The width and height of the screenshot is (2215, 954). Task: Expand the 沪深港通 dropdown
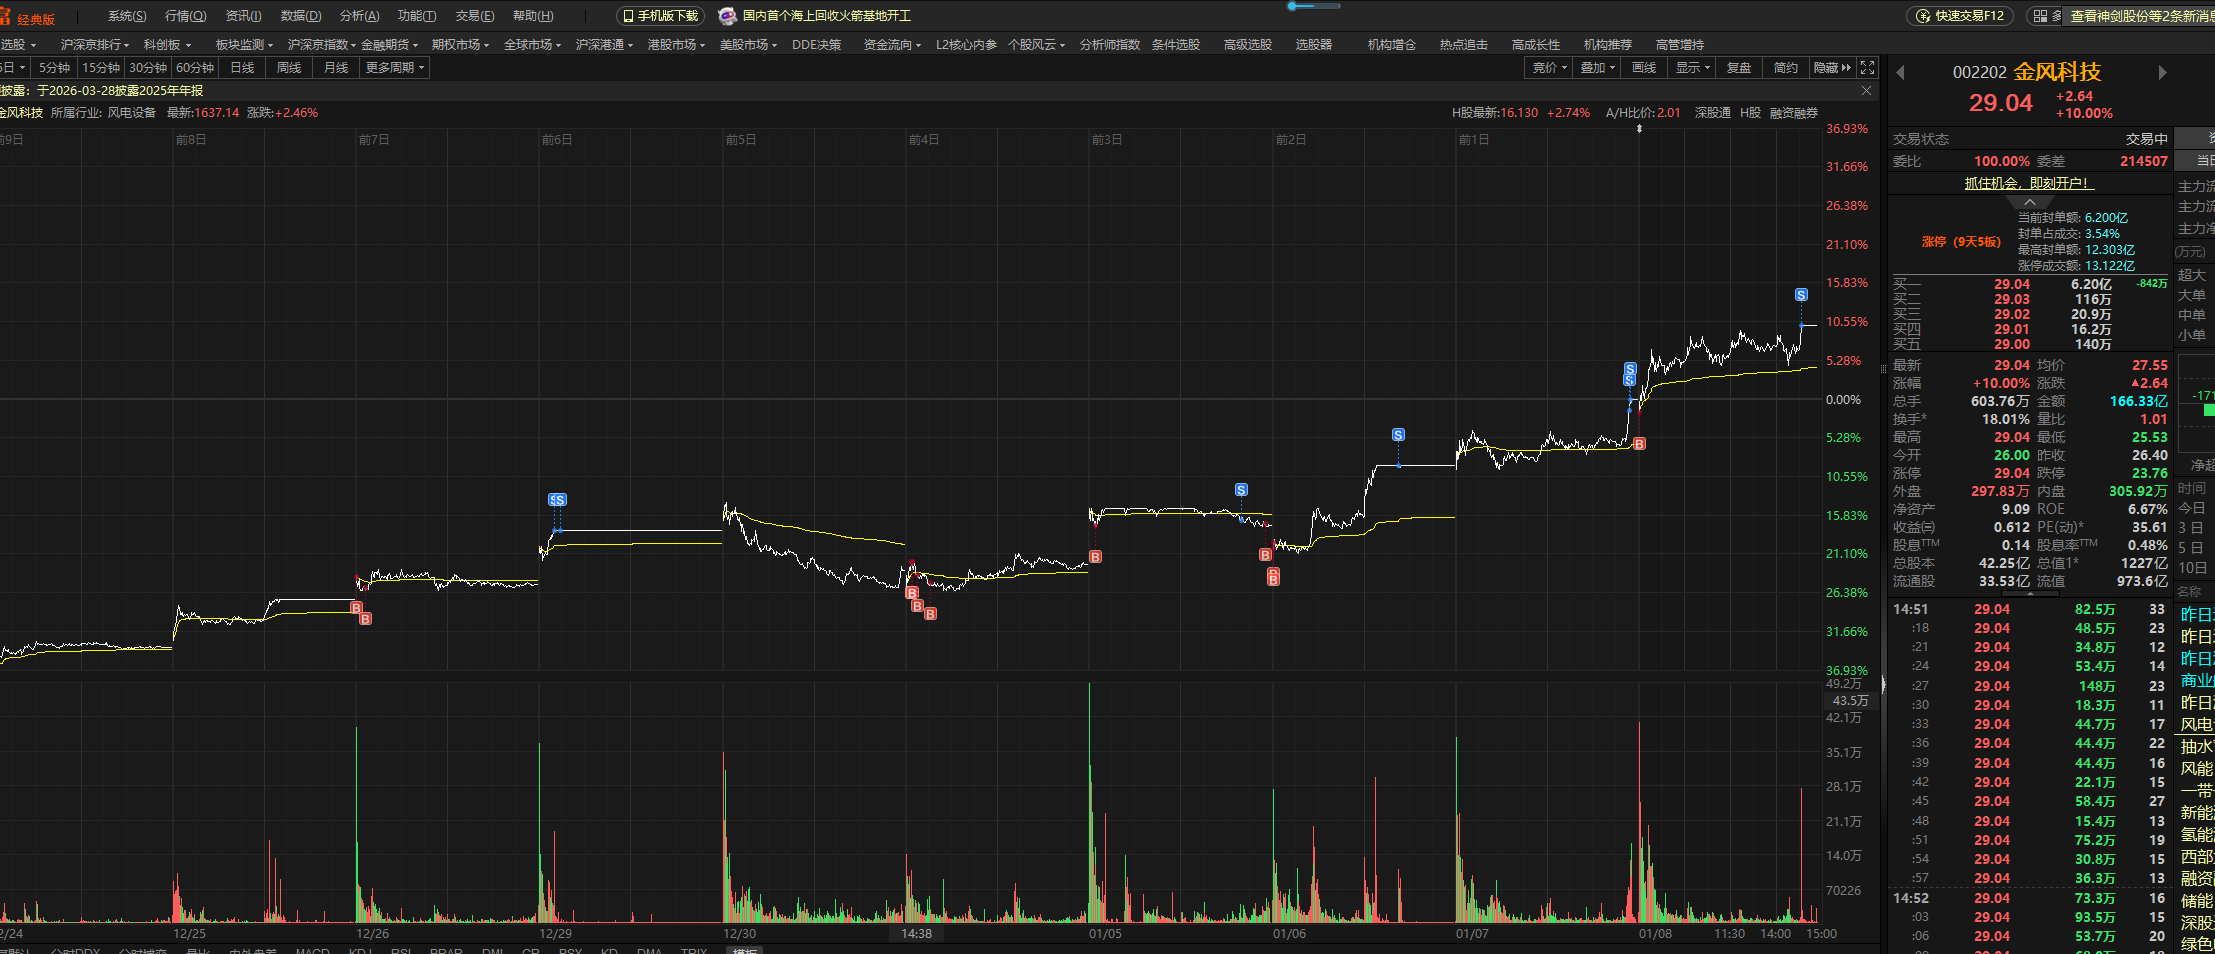tap(605, 45)
